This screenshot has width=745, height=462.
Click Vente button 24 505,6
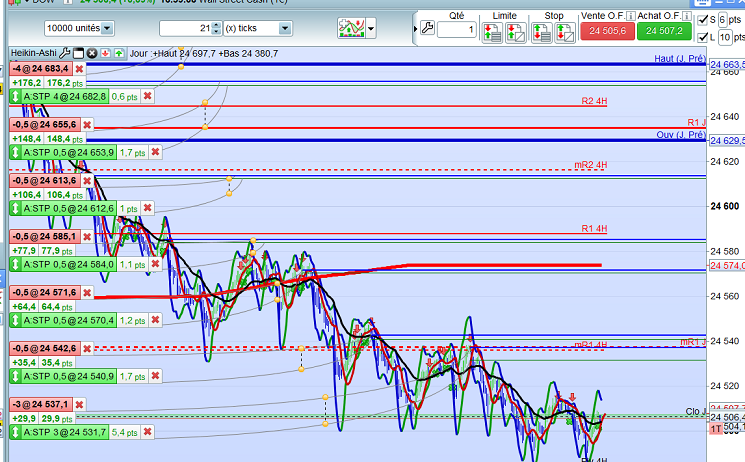click(x=607, y=31)
